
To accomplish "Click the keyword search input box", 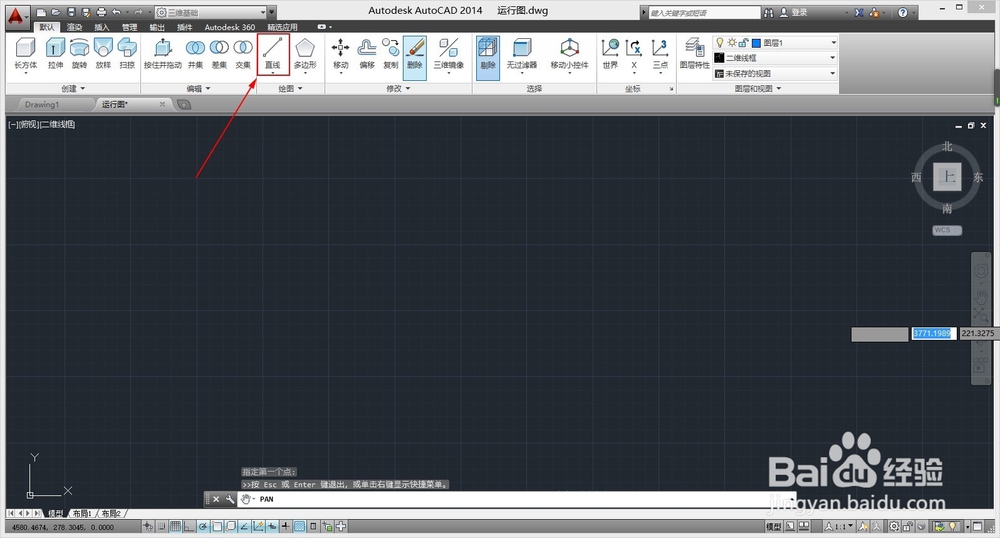I will tap(704, 13).
